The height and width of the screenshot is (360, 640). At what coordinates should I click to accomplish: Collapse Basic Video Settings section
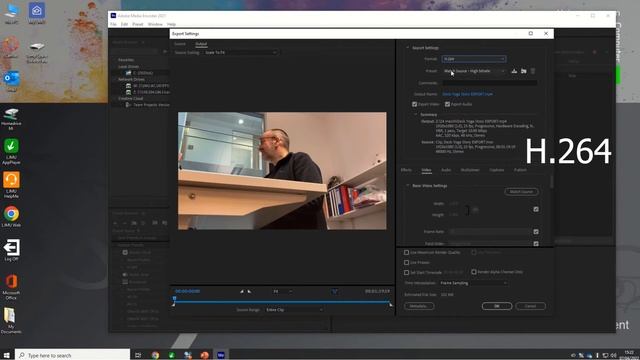coord(407,186)
